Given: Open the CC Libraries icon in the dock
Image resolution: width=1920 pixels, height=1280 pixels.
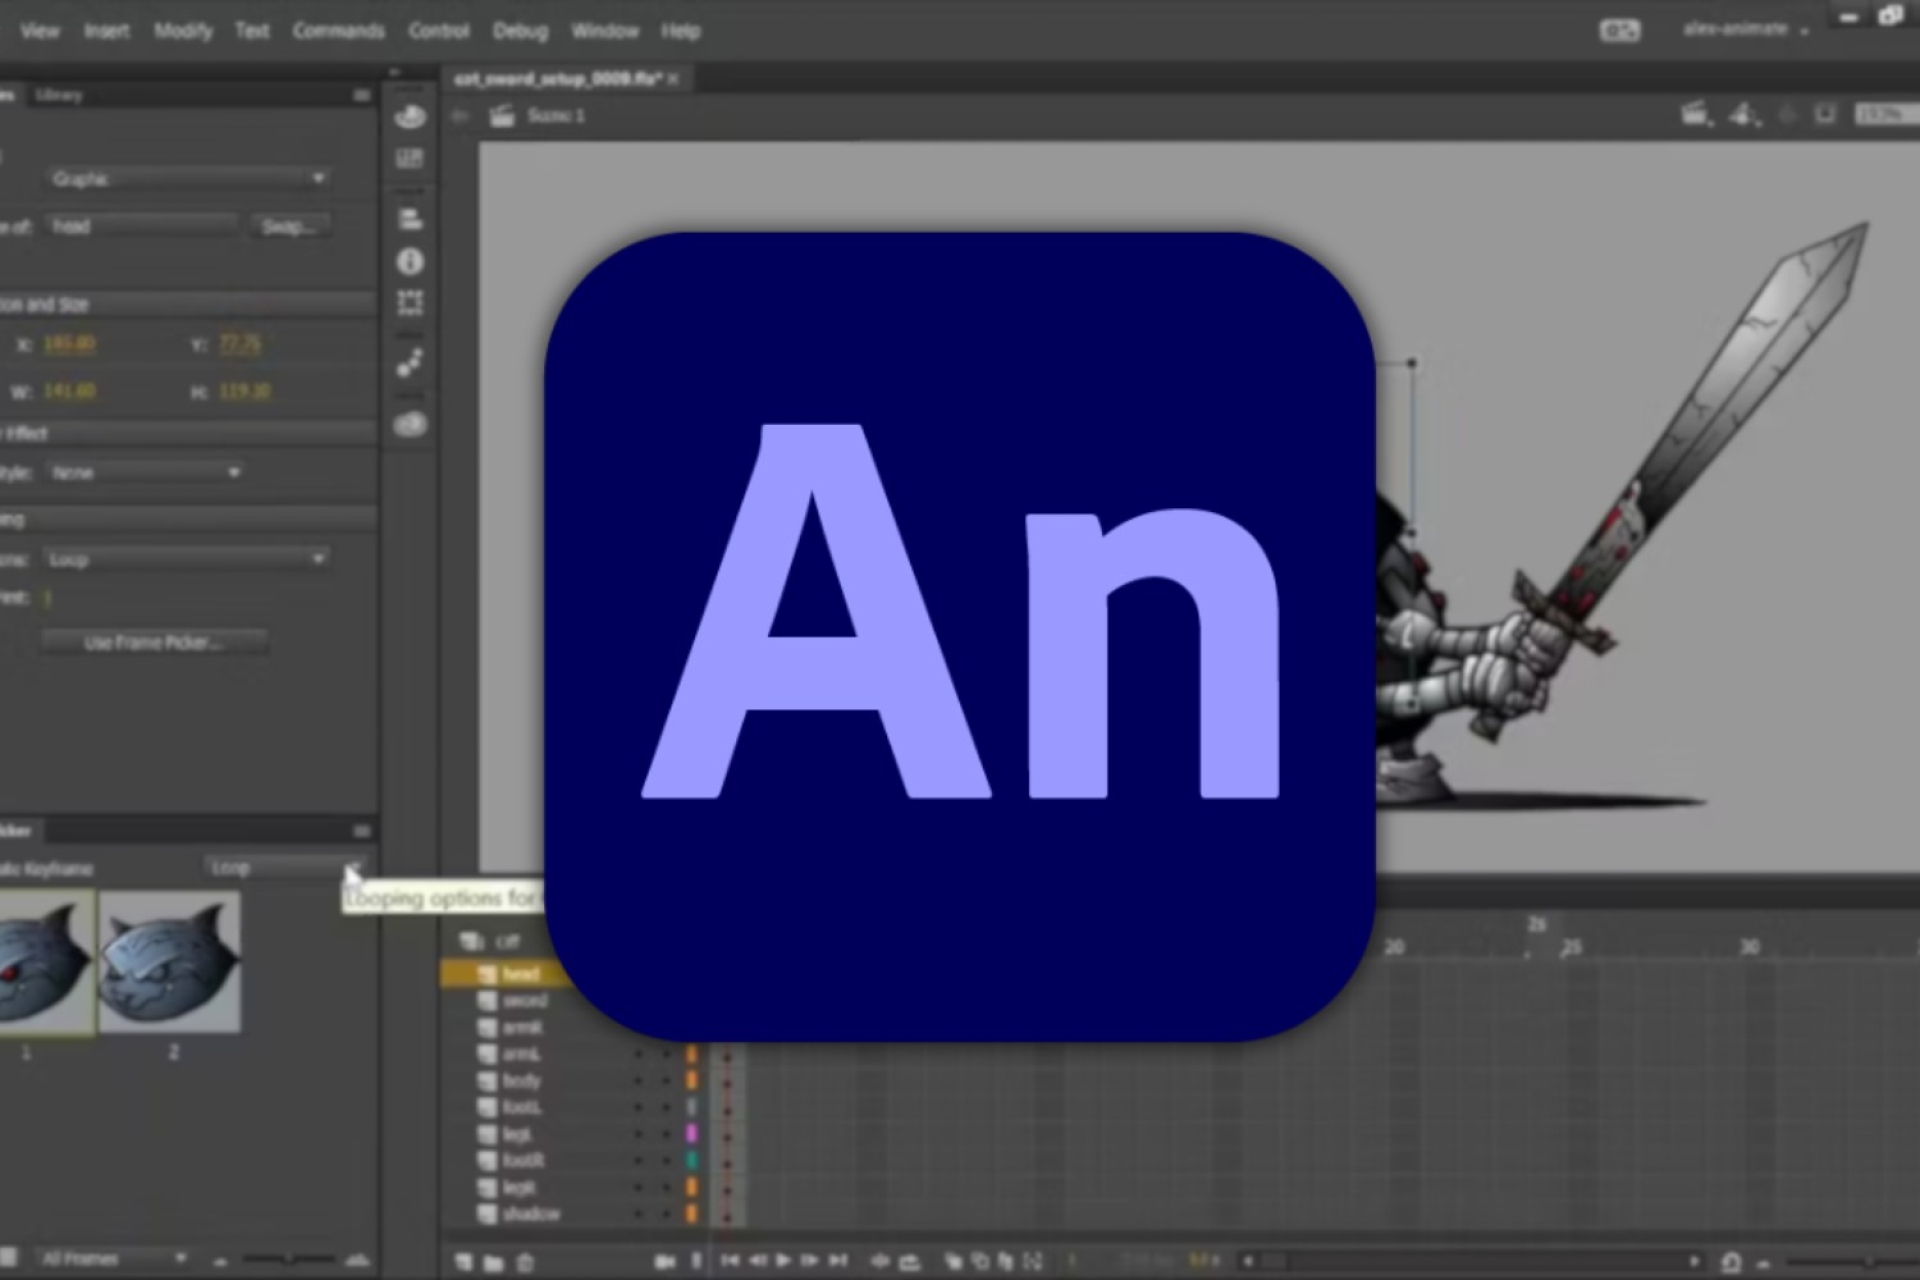Looking at the screenshot, I should pos(410,425).
